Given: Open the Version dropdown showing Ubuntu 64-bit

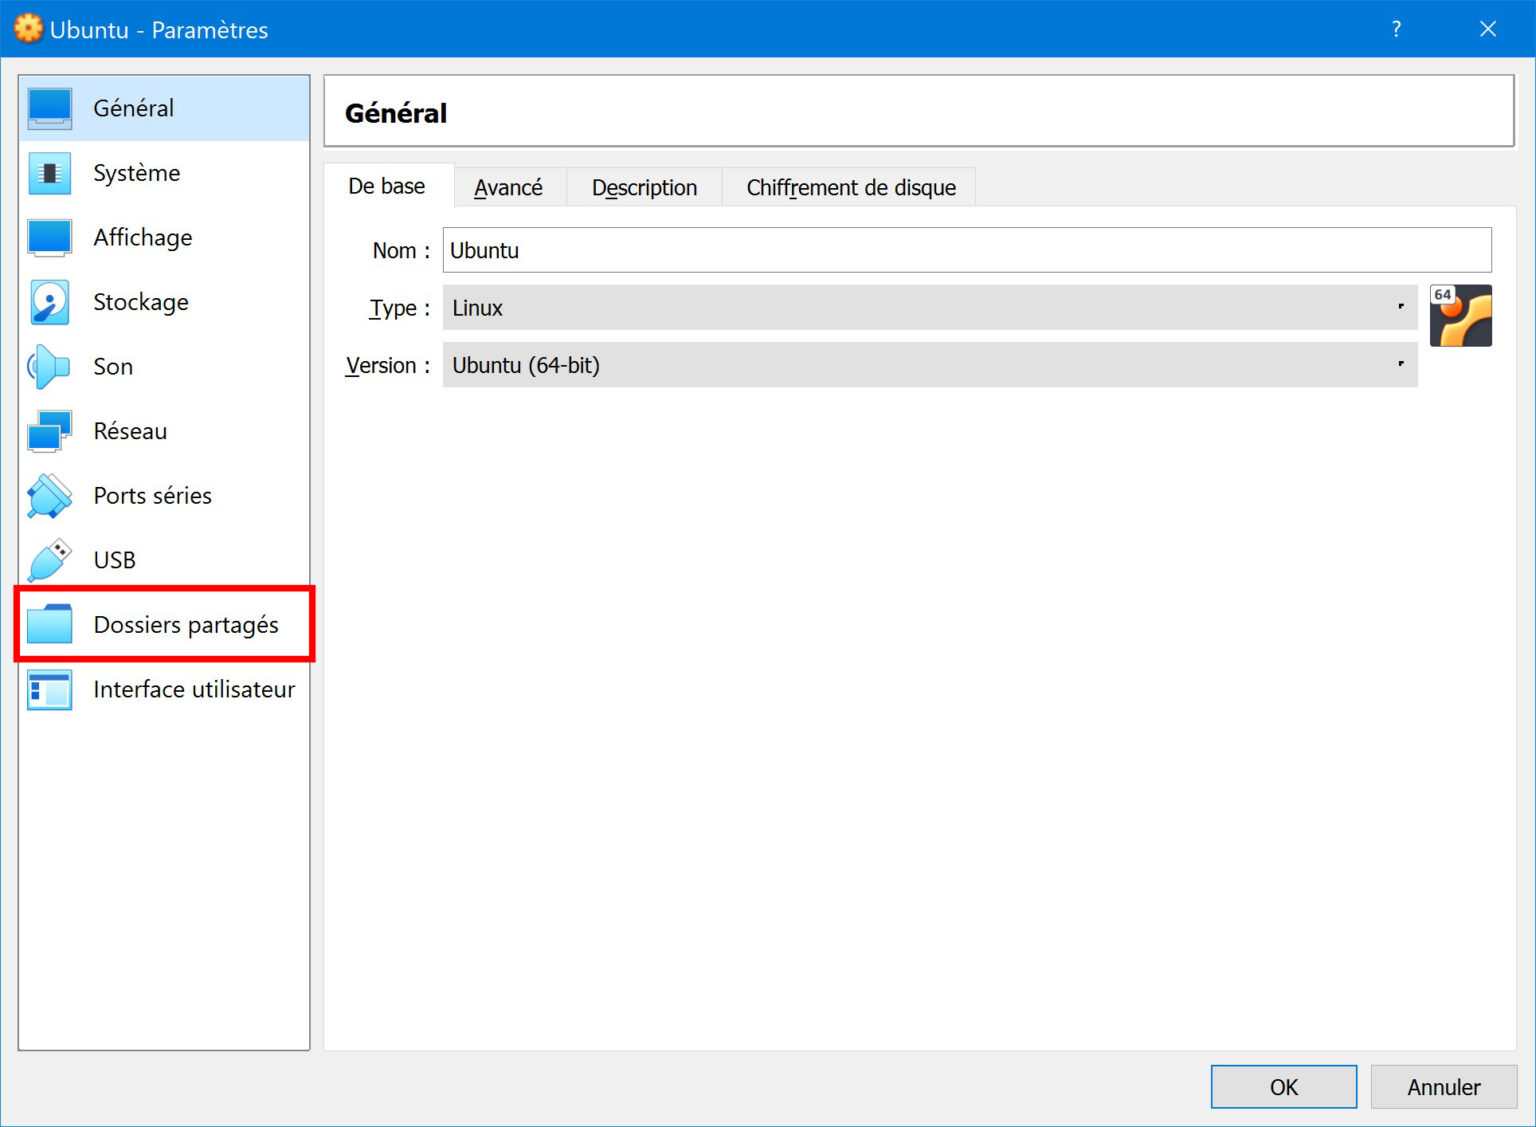Looking at the screenshot, I should pos(928,365).
